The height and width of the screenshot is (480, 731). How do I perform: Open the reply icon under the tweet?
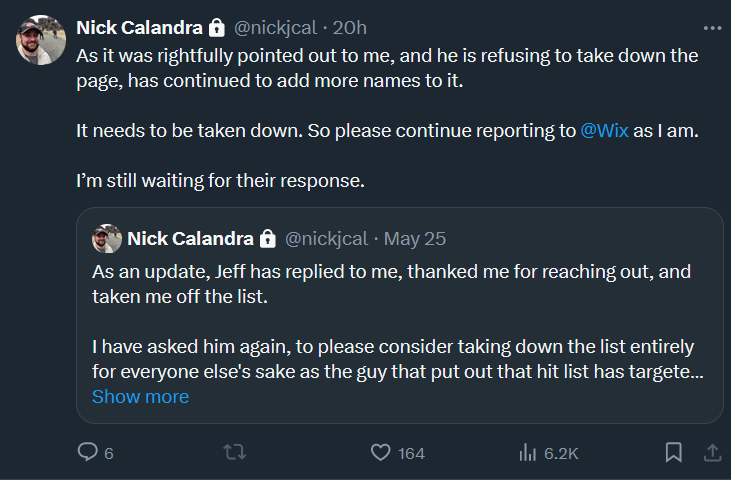(88, 453)
